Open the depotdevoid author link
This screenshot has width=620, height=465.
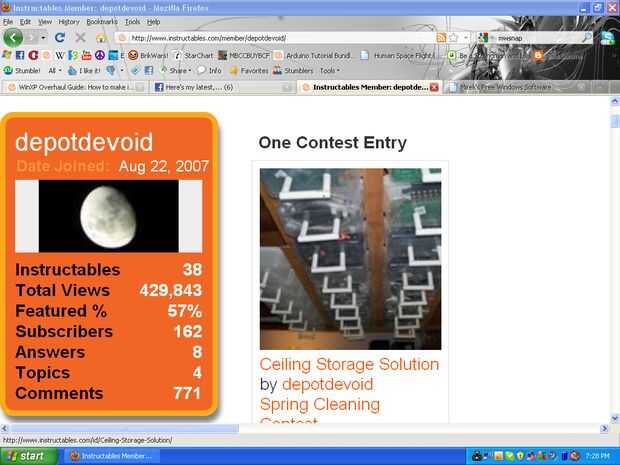click(327, 384)
